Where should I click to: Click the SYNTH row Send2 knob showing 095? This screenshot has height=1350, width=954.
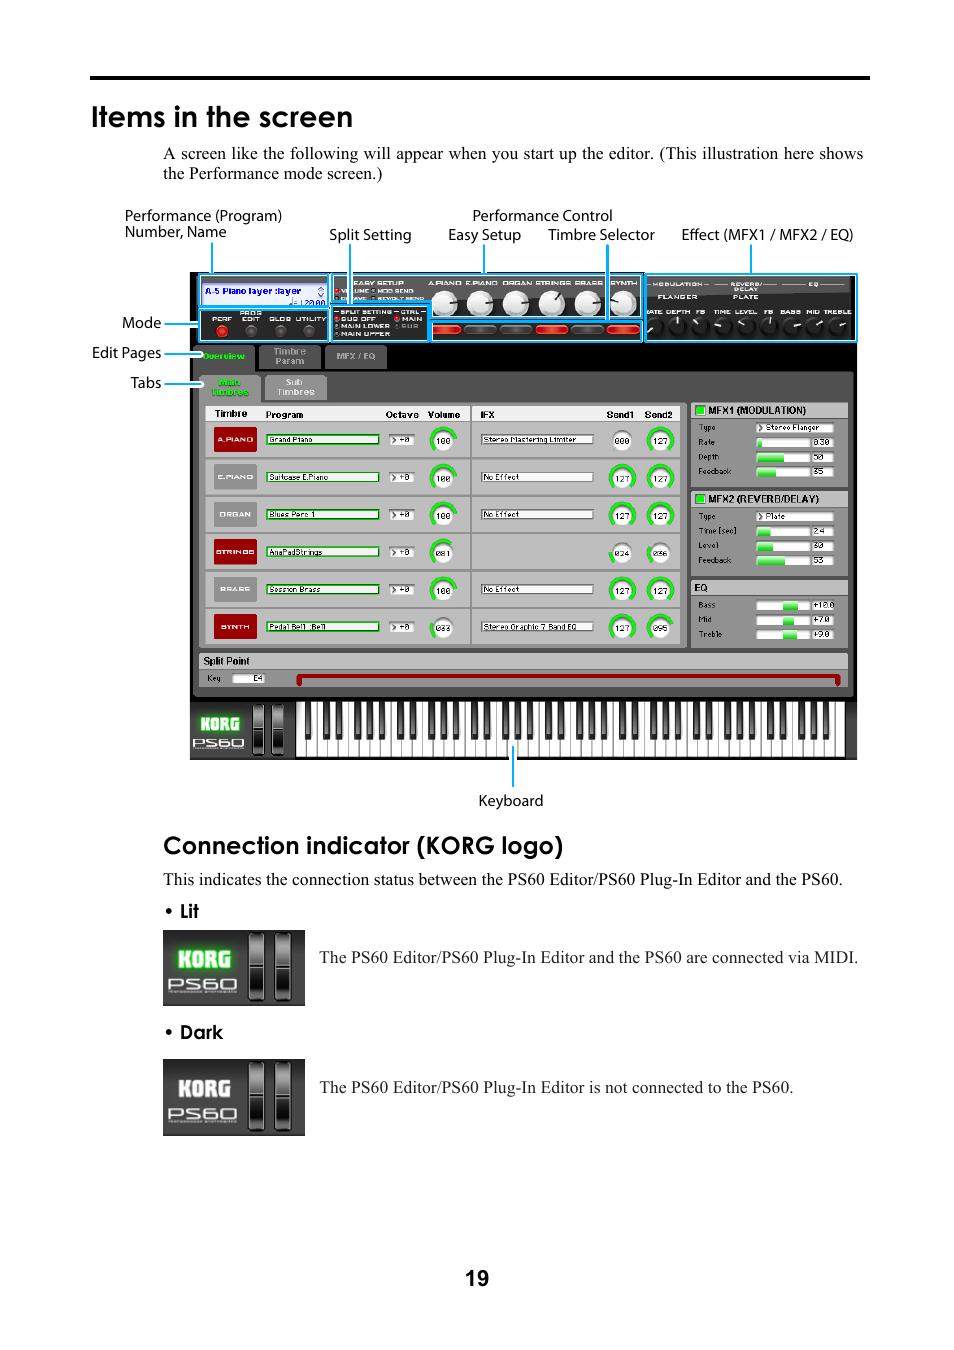pos(660,628)
